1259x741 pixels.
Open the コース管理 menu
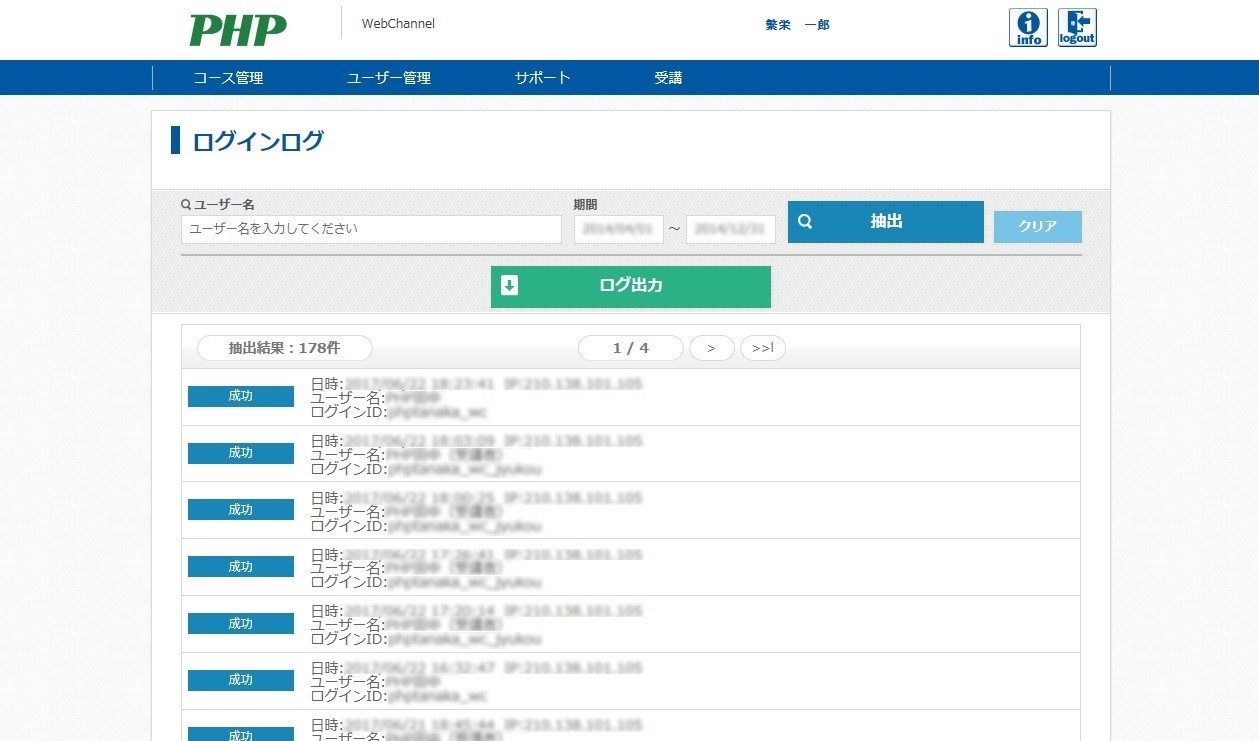pos(228,78)
